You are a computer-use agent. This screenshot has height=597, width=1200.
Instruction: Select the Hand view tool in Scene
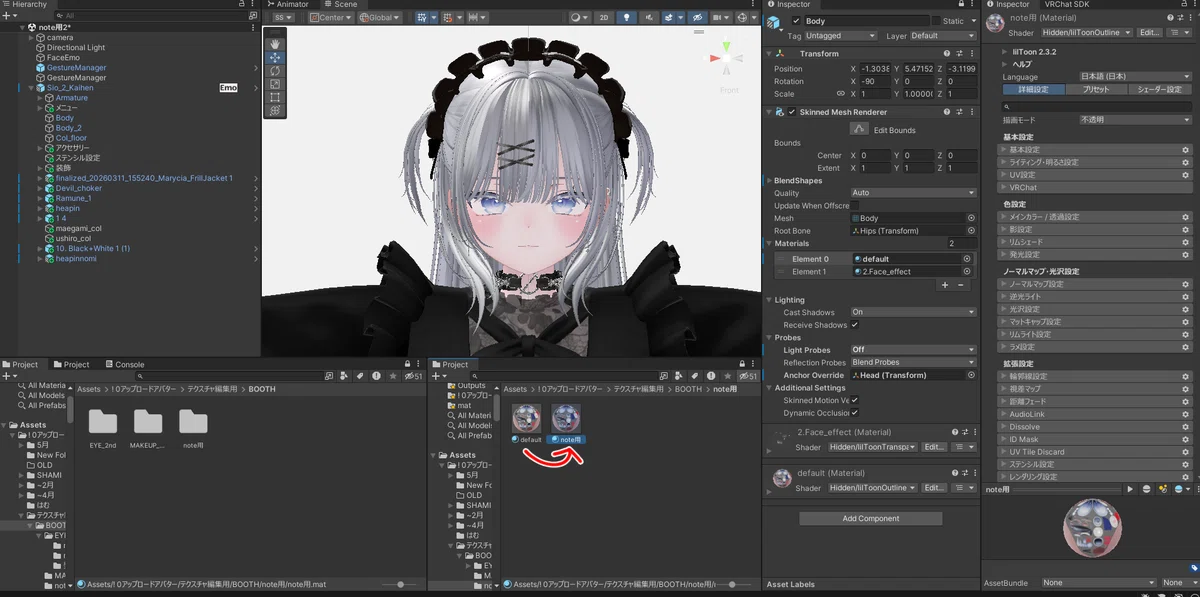(275, 44)
